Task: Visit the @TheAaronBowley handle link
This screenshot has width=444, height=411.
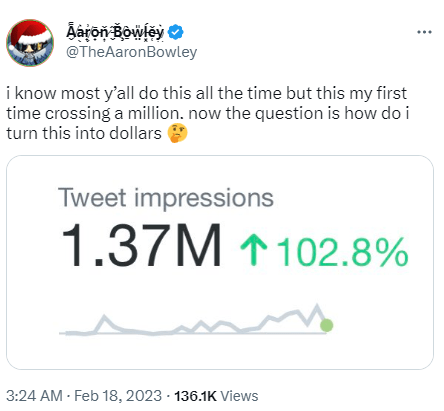Action: tap(132, 52)
